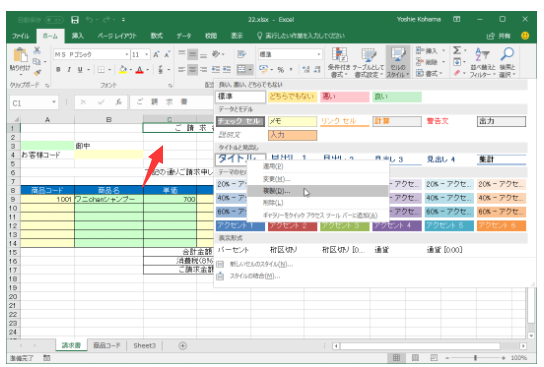Viewport: 544px width, 367px height.
Task: Click the fill color bucket icon
Action: click(122, 70)
